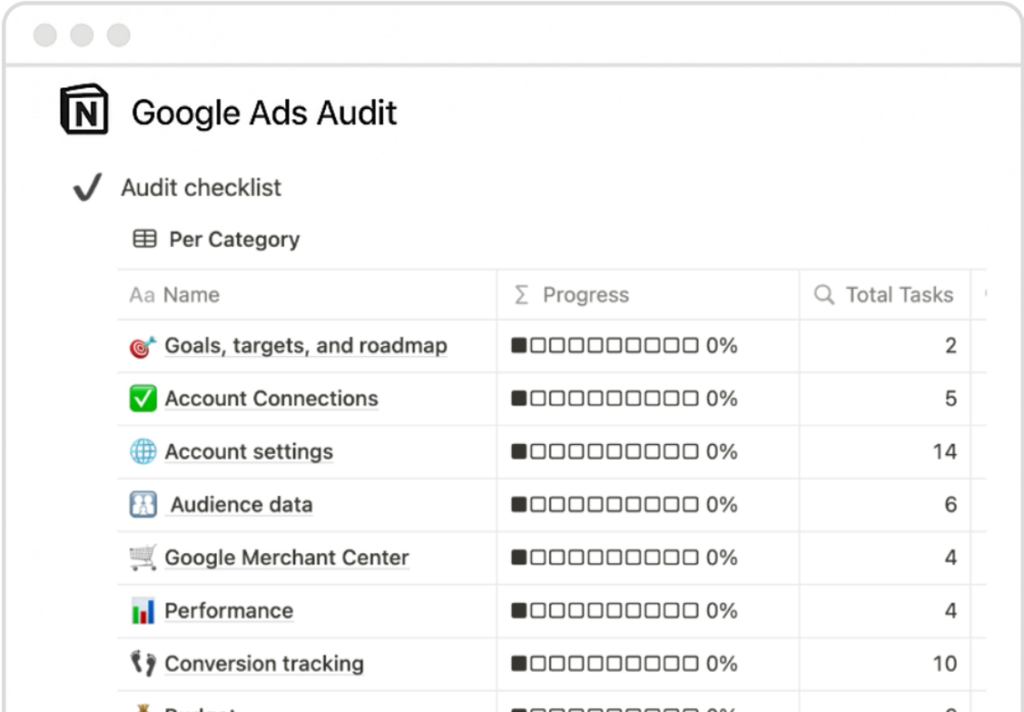
Task: Click the Audit checklist checkmark icon
Action: click(x=88, y=188)
